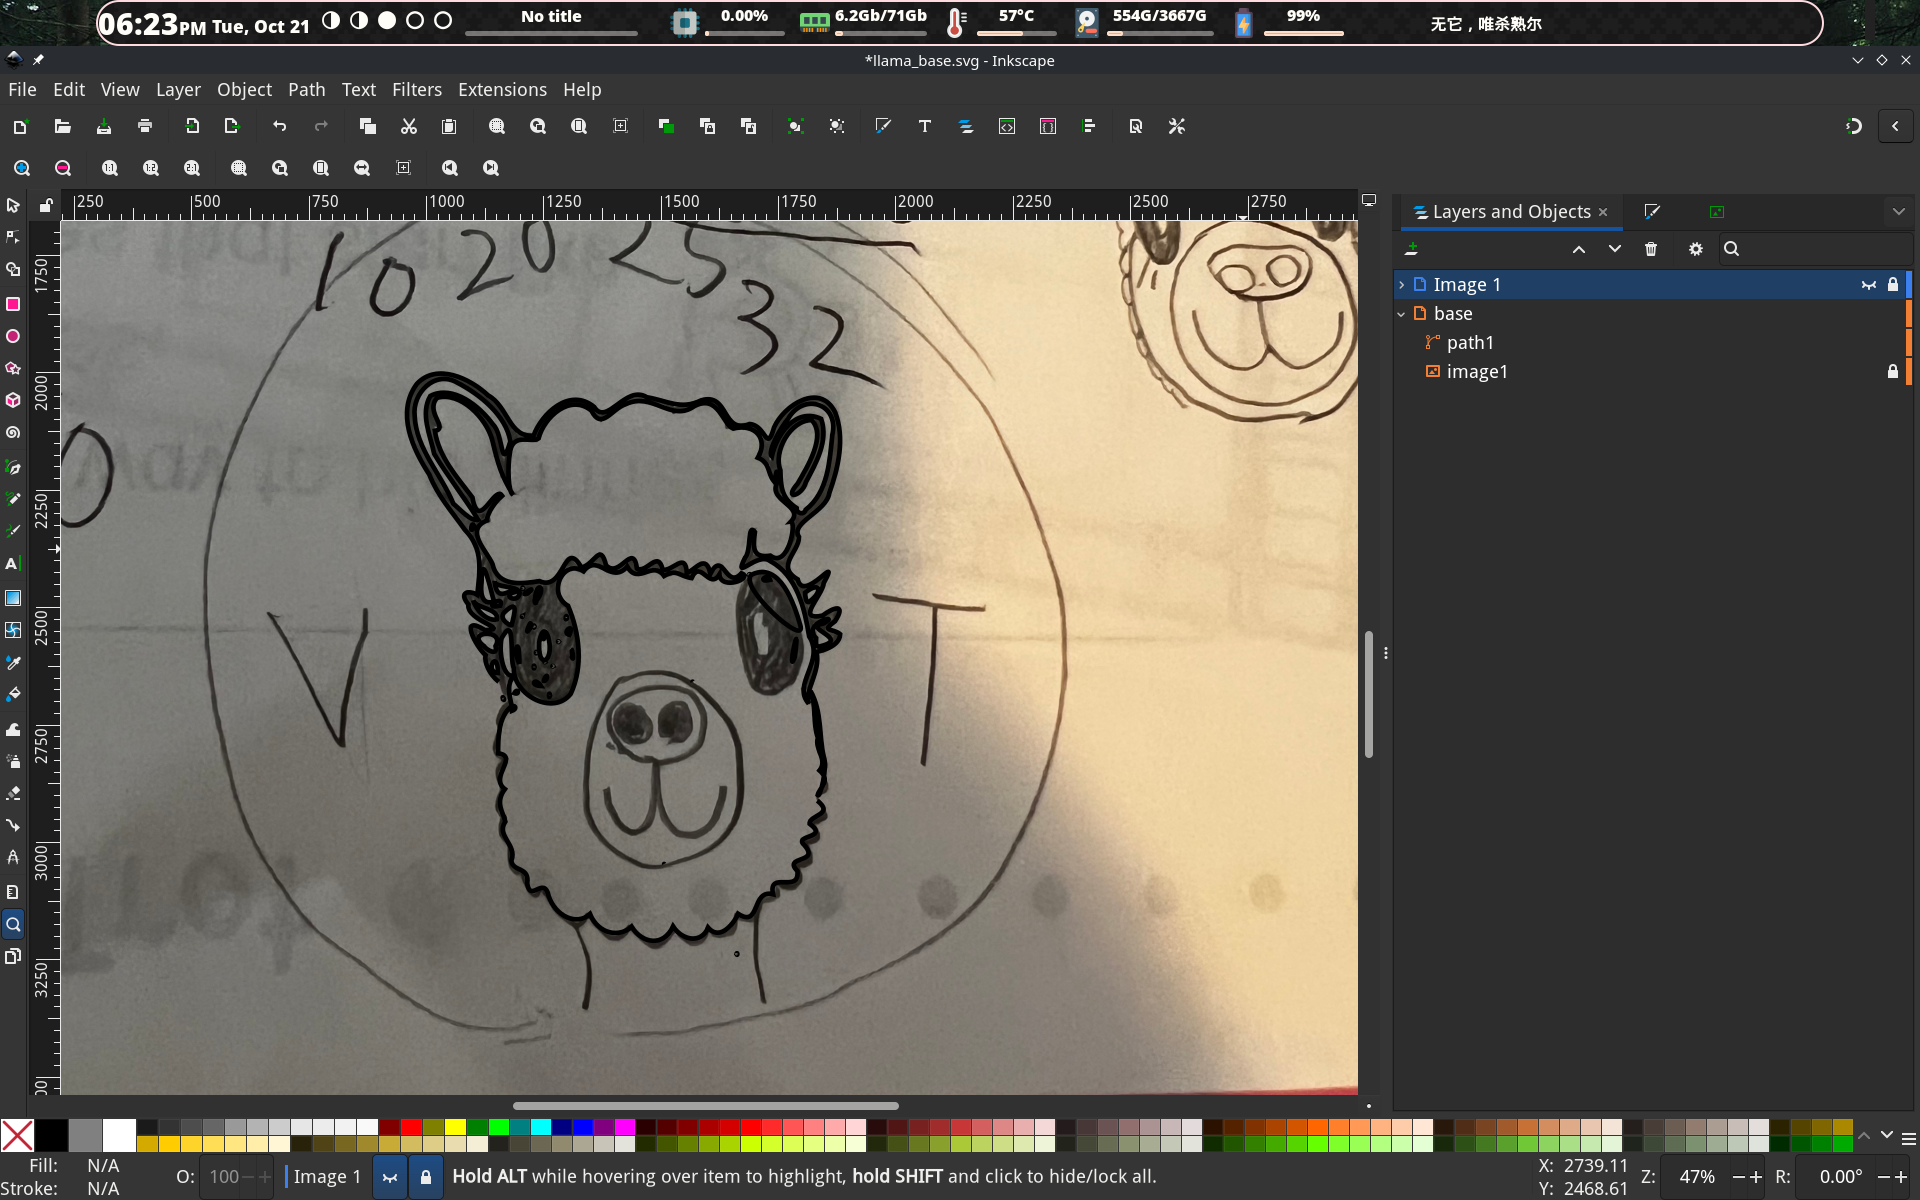Pick the yellow color swatch in palette
Screen dimensions: 1920x1200
(455, 1127)
